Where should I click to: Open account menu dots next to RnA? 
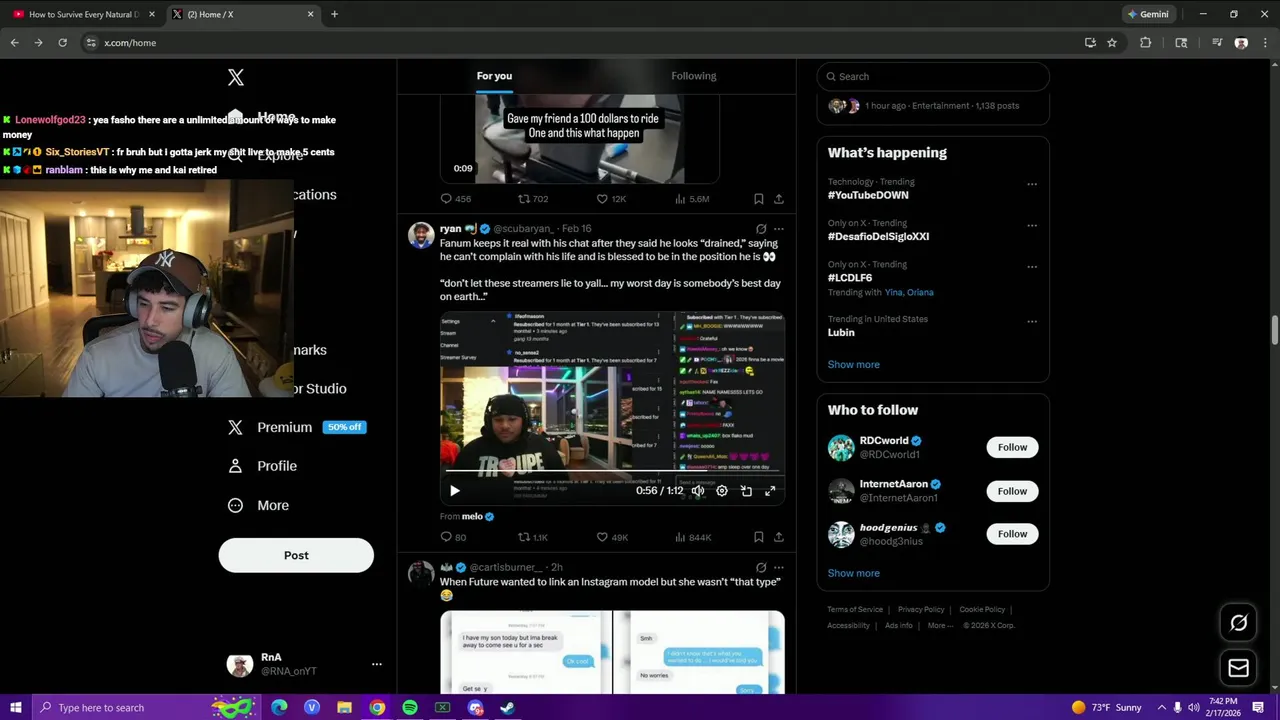377,664
